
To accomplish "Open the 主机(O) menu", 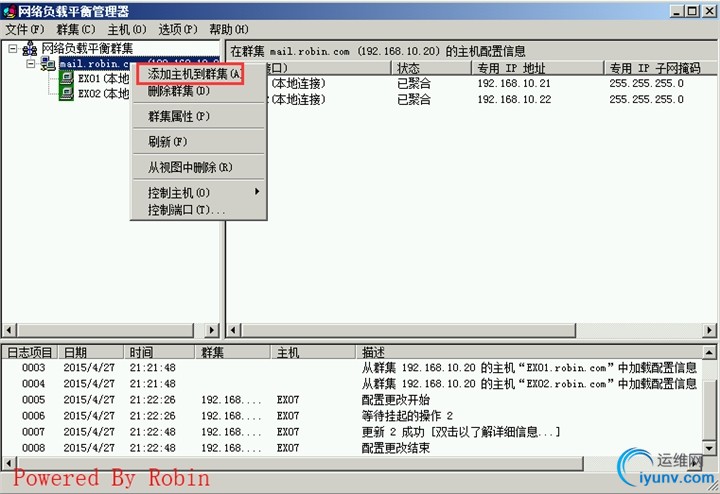I will 127,30.
